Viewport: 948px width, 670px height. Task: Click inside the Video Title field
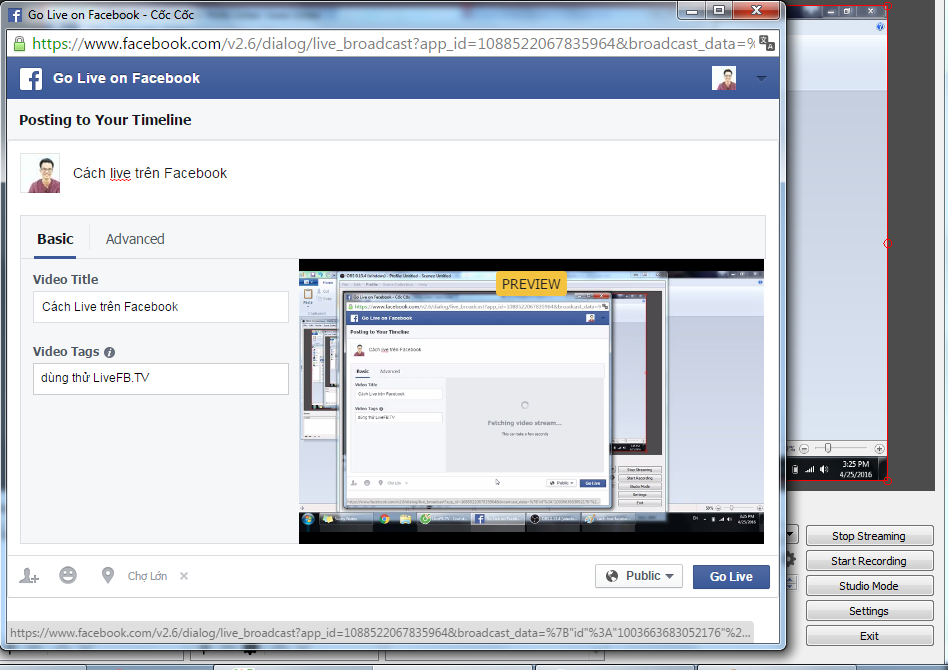click(x=160, y=307)
